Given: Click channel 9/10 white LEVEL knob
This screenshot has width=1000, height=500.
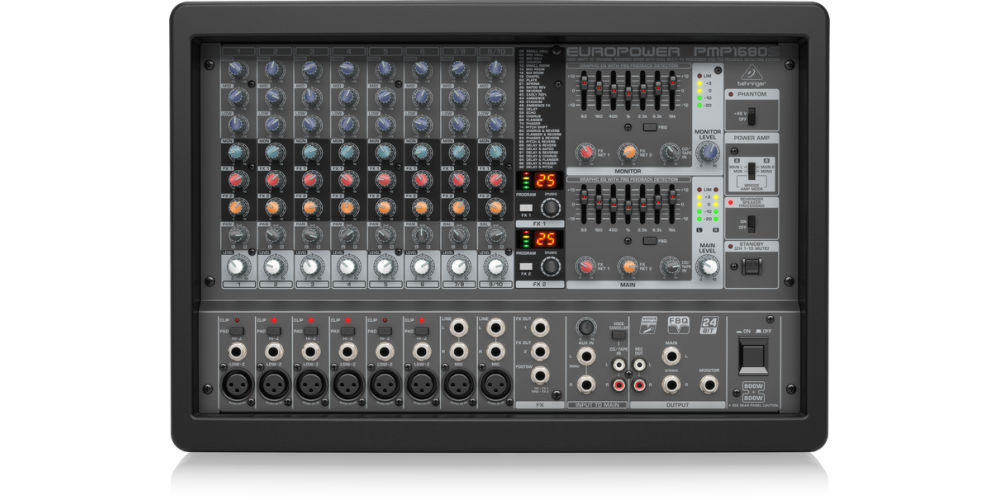Looking at the screenshot, I should click(496, 266).
